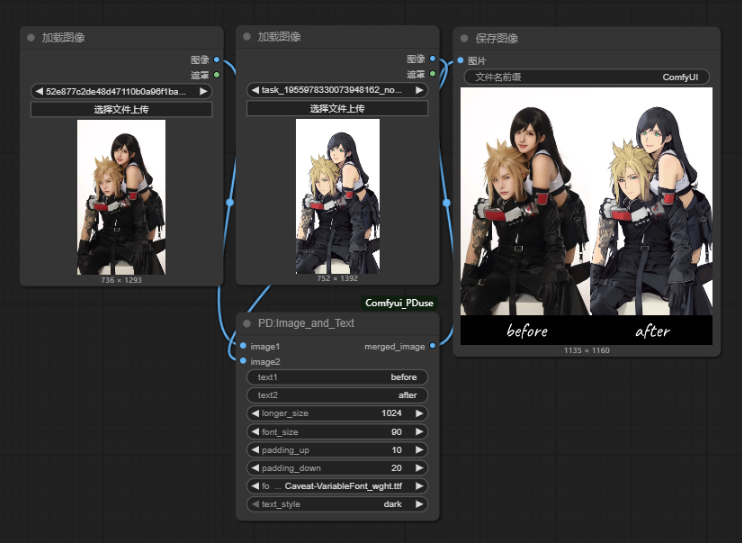This screenshot has width=742, height=543.
Task: Click 选择文件上传 in the second load node
Action: [337, 108]
